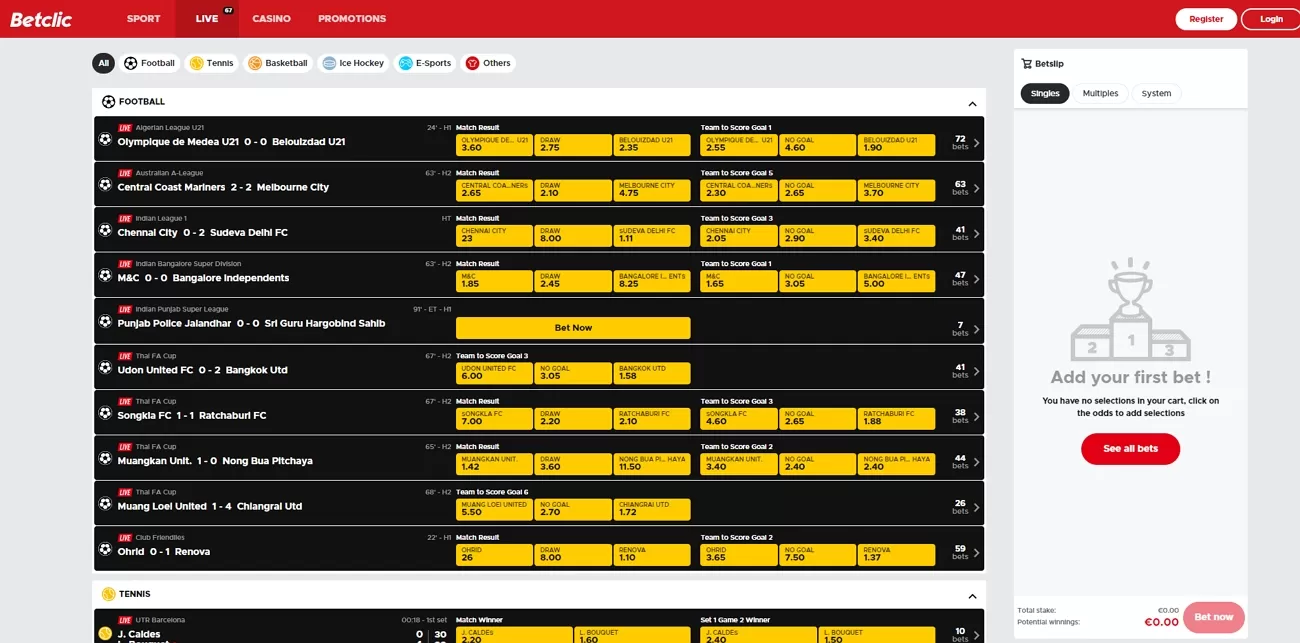Click football icon beside Muangkan Unit. match
This screenshot has height=643, width=1300.
pyautogui.click(x=105, y=458)
